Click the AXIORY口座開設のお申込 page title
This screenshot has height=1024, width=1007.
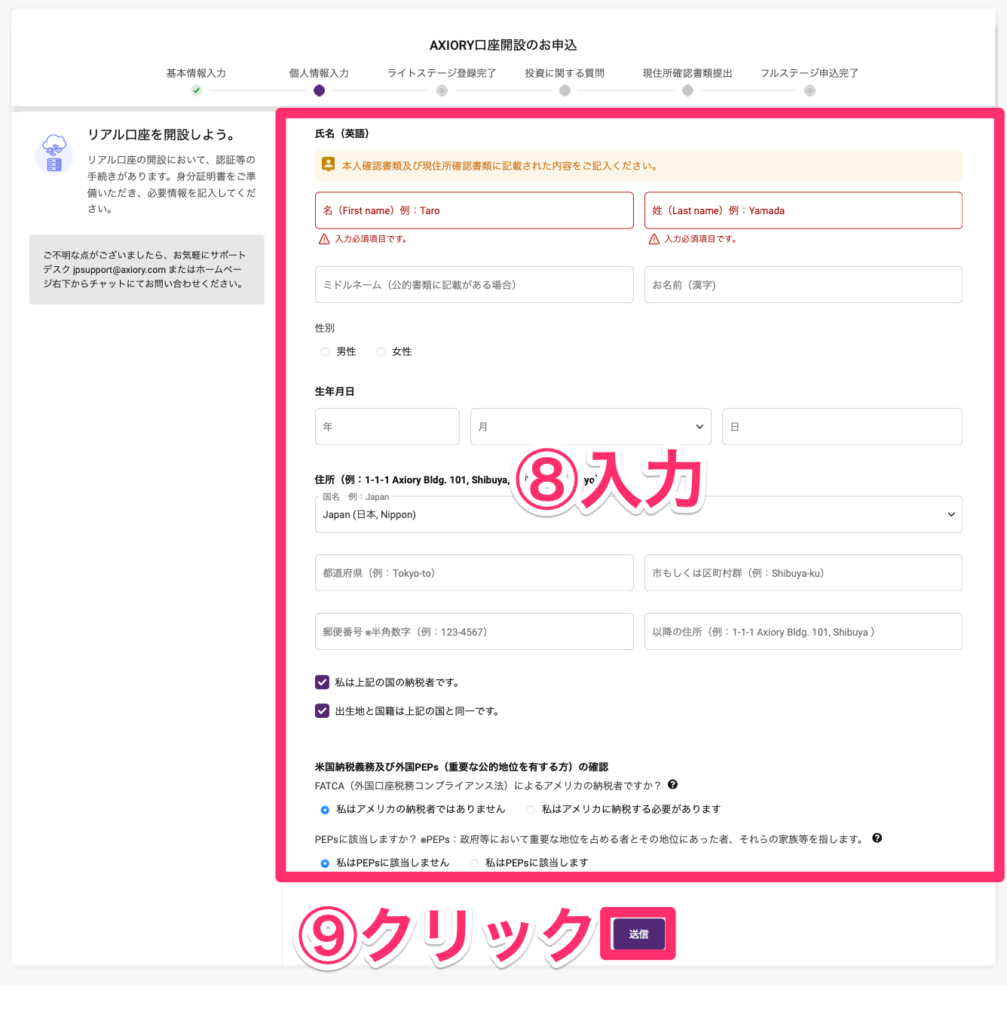[503, 45]
